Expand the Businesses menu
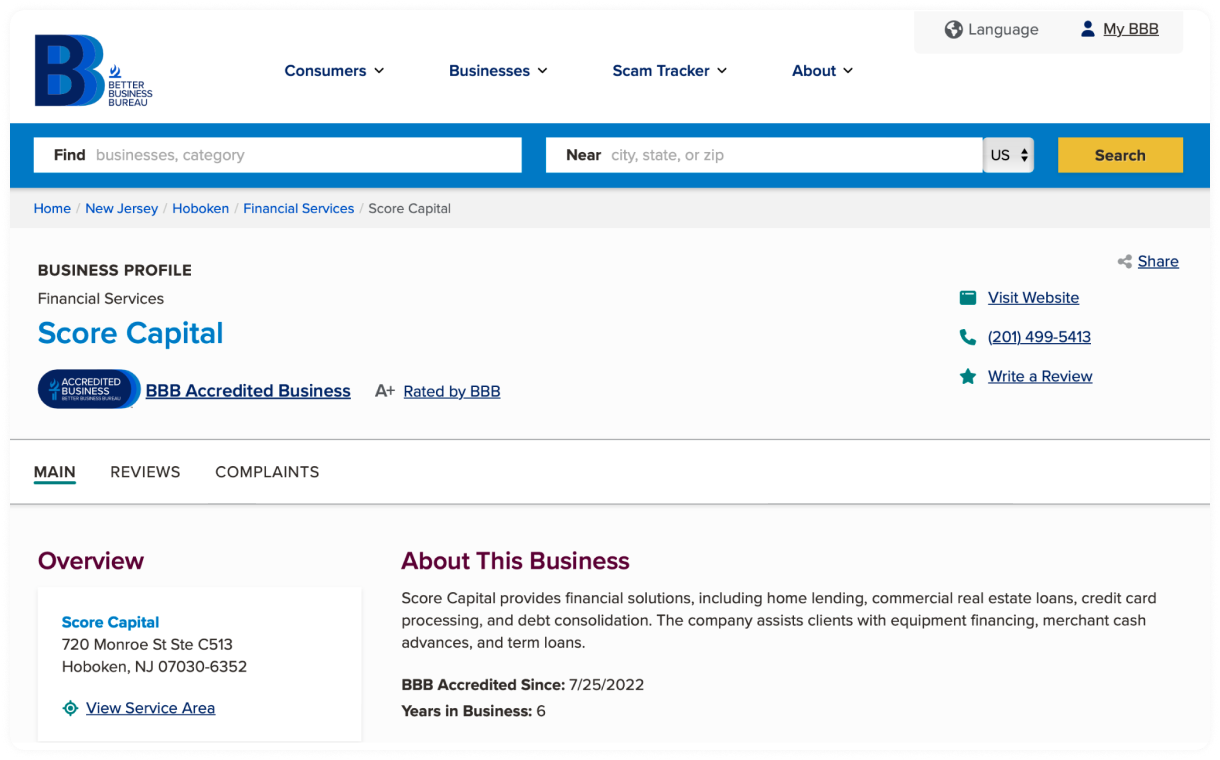 498,71
